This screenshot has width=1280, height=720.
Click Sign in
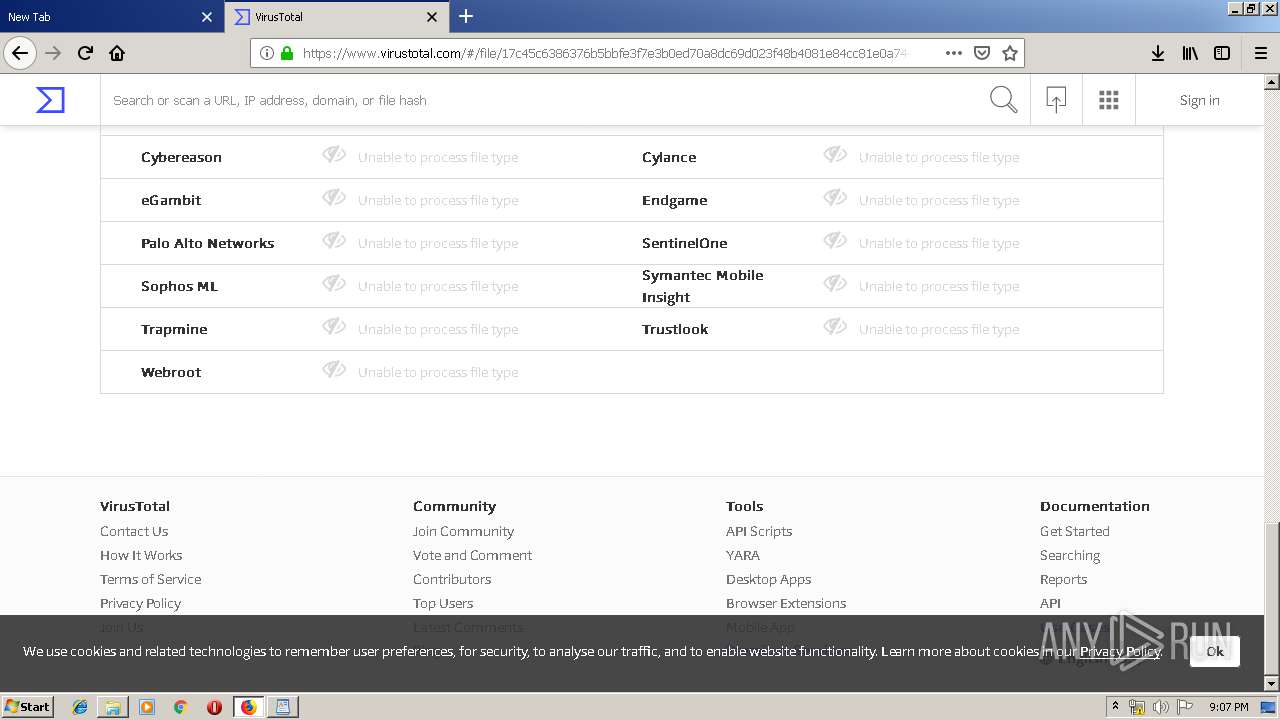click(x=1199, y=100)
